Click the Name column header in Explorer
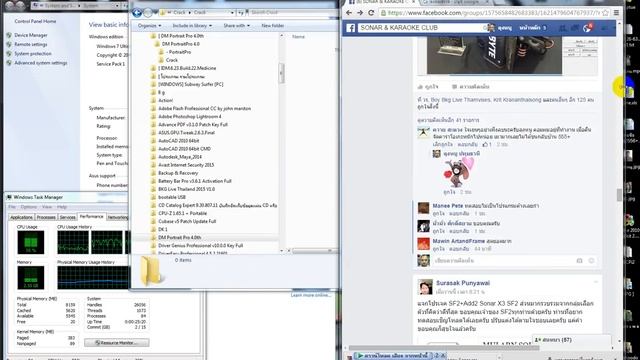The image size is (640, 360). (x=298, y=37)
